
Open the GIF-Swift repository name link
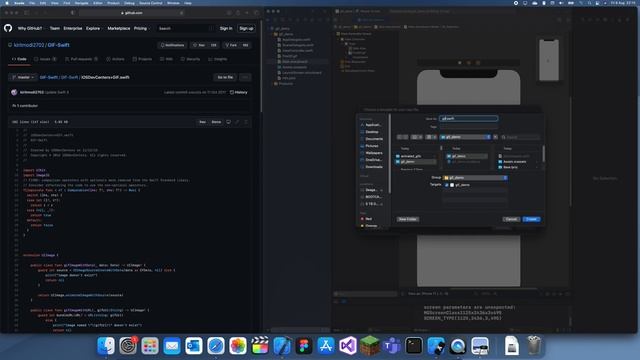pyautogui.click(x=58, y=45)
